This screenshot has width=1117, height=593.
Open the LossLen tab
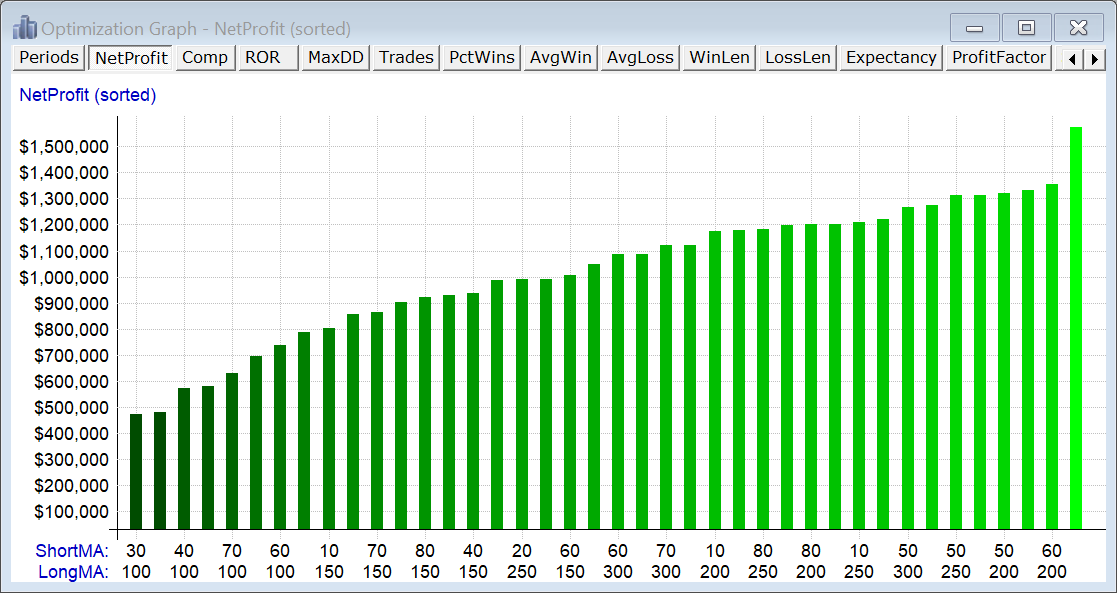tap(797, 58)
